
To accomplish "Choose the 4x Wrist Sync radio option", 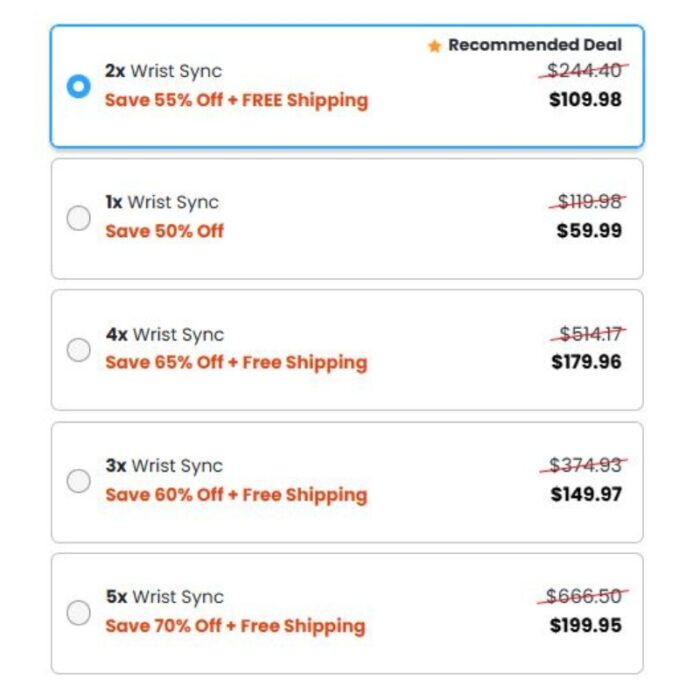I will [x=78, y=349].
